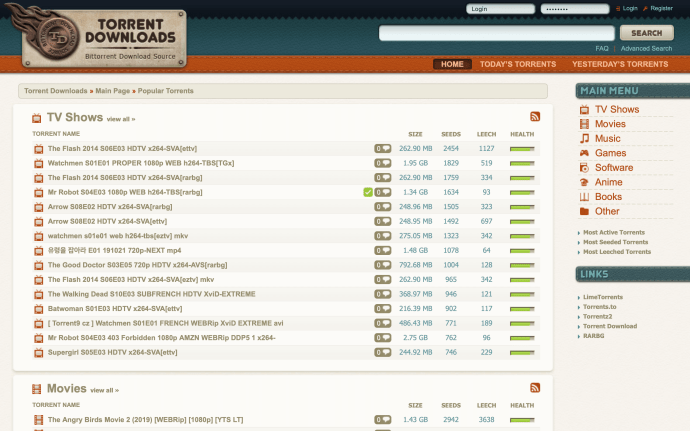The width and height of the screenshot is (690, 431).
Task: Open the Games category in Main Menu
Action: click(610, 153)
